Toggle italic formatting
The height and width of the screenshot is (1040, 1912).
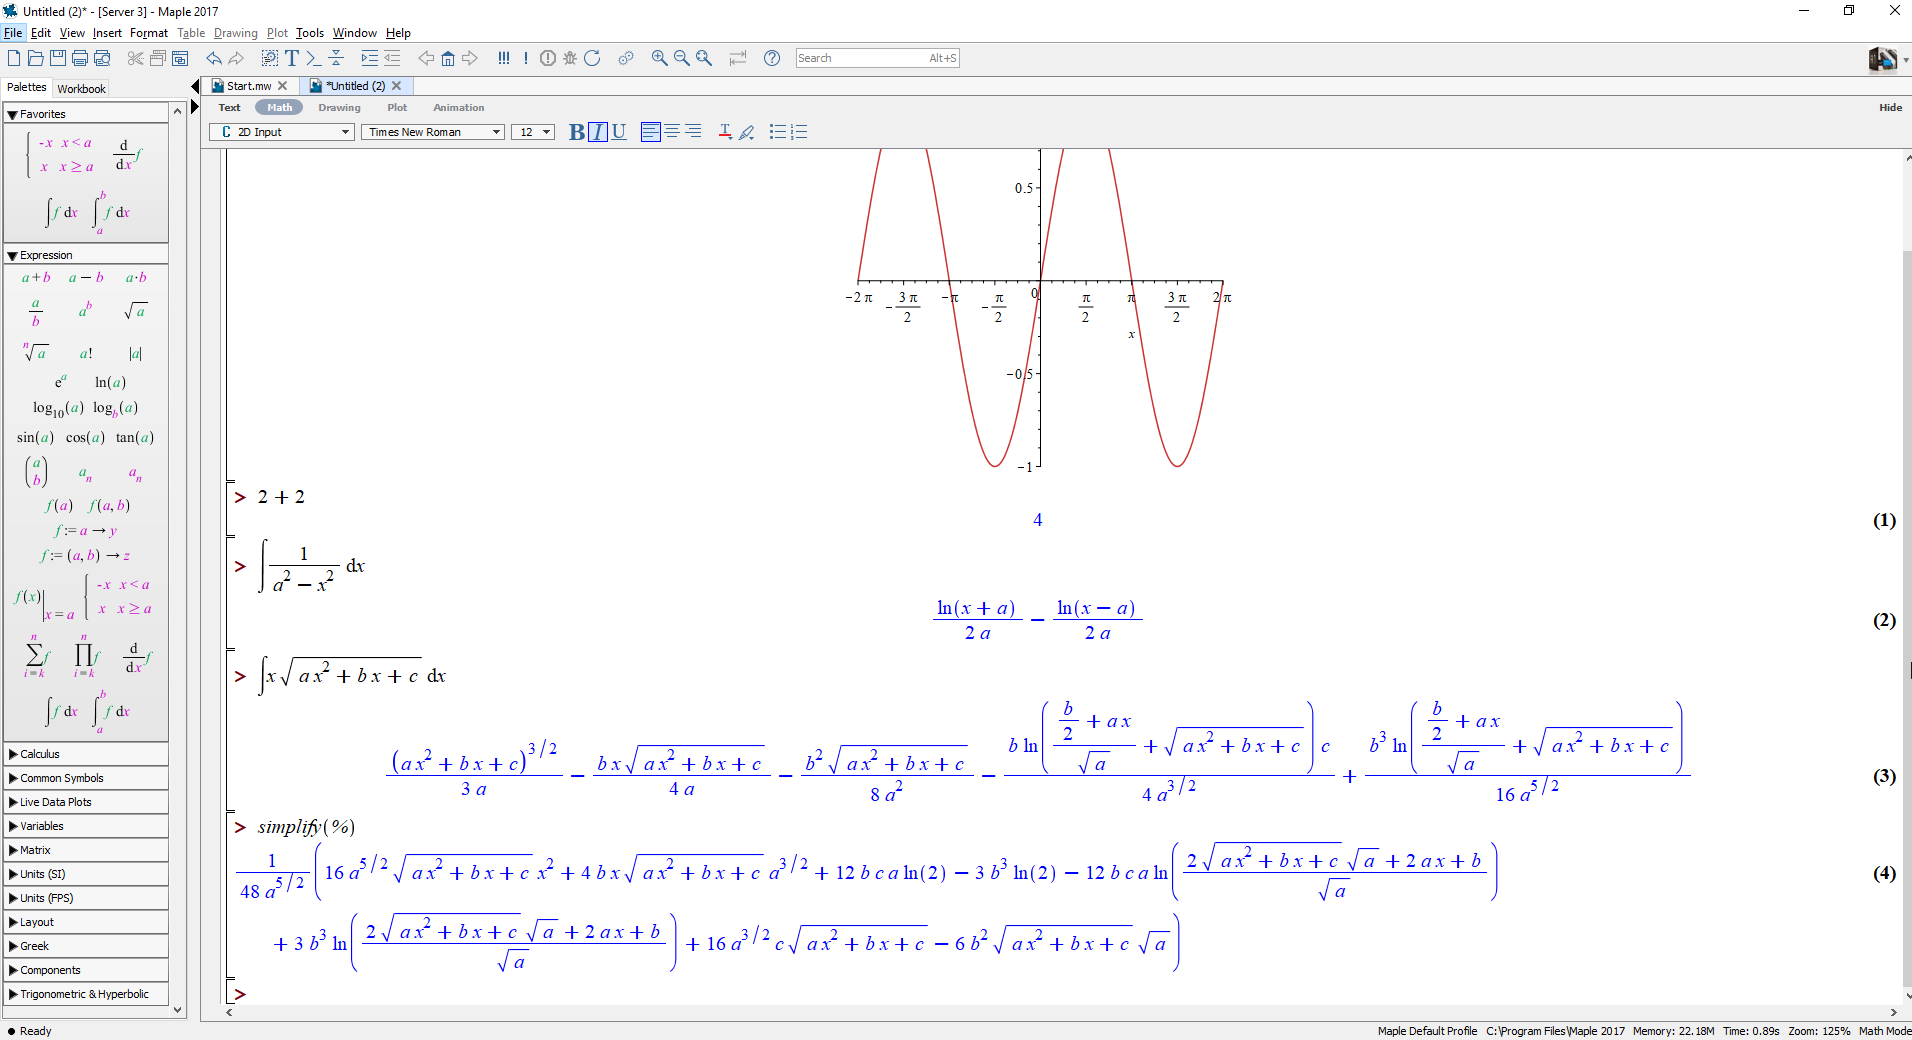point(598,132)
